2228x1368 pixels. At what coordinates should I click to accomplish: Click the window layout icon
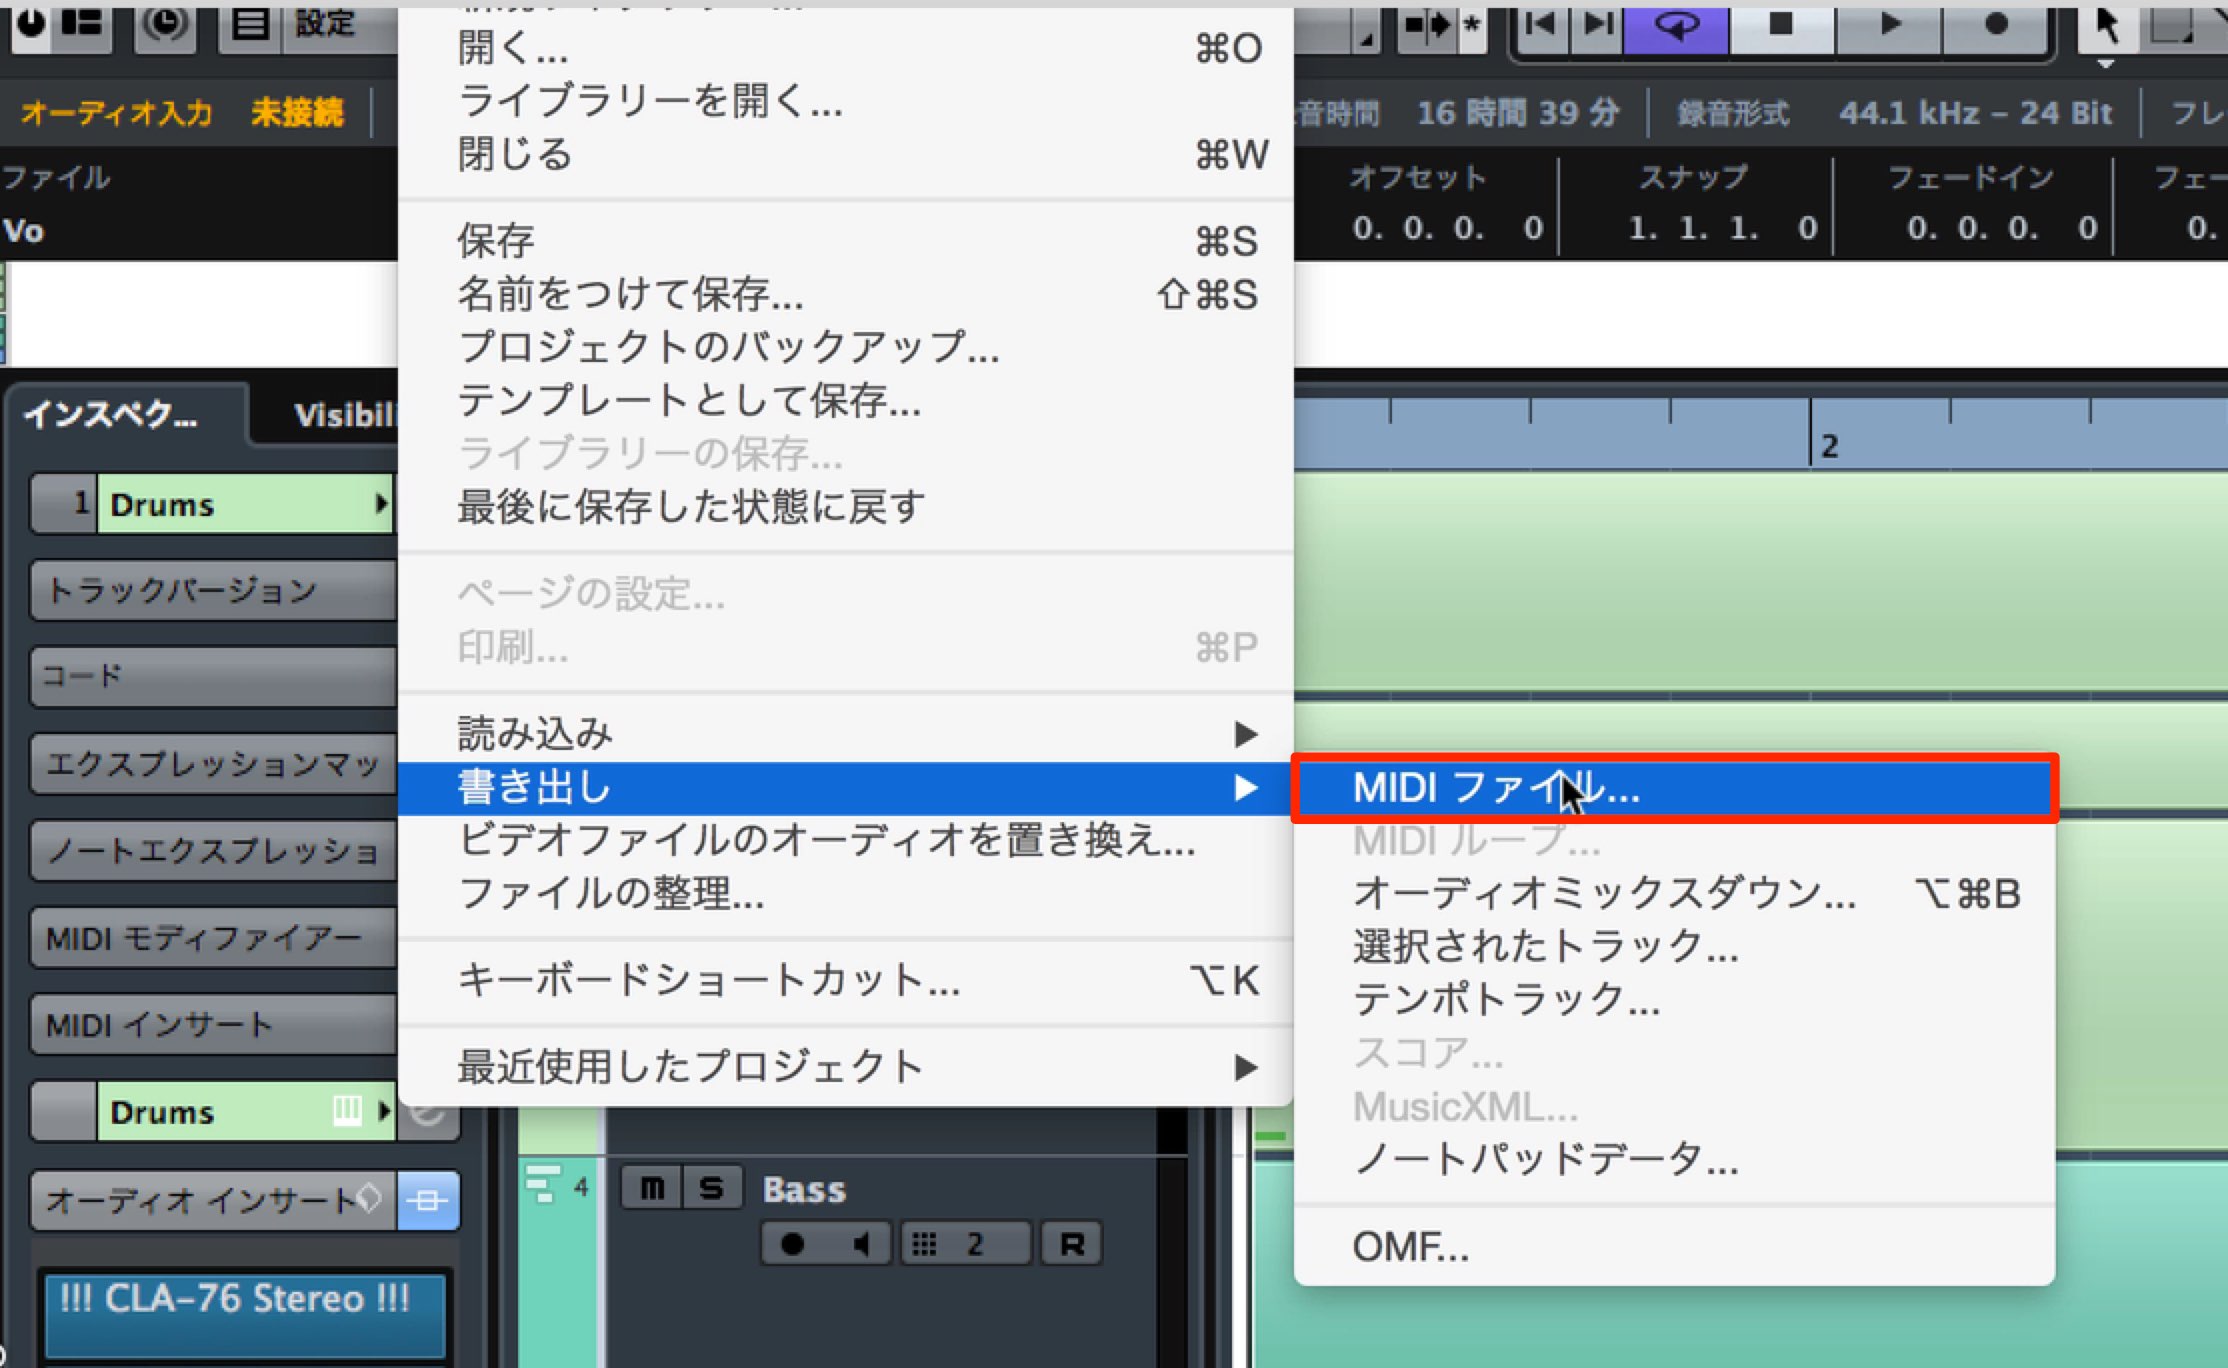tap(81, 24)
